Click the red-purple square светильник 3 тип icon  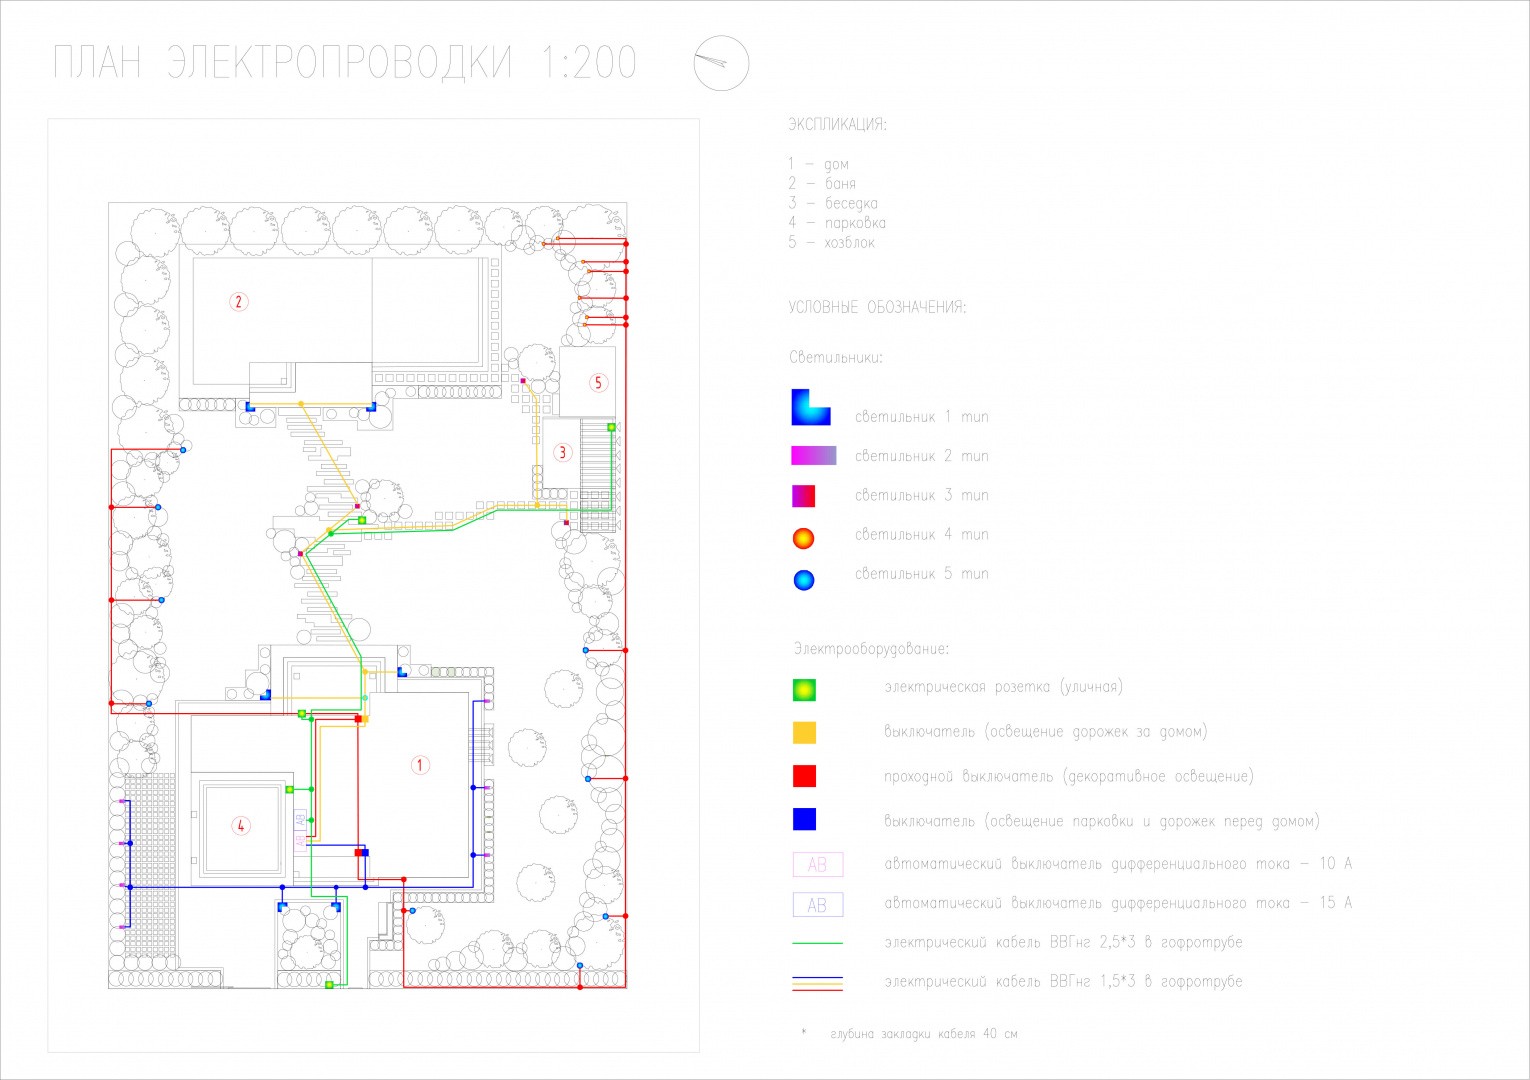coord(803,495)
